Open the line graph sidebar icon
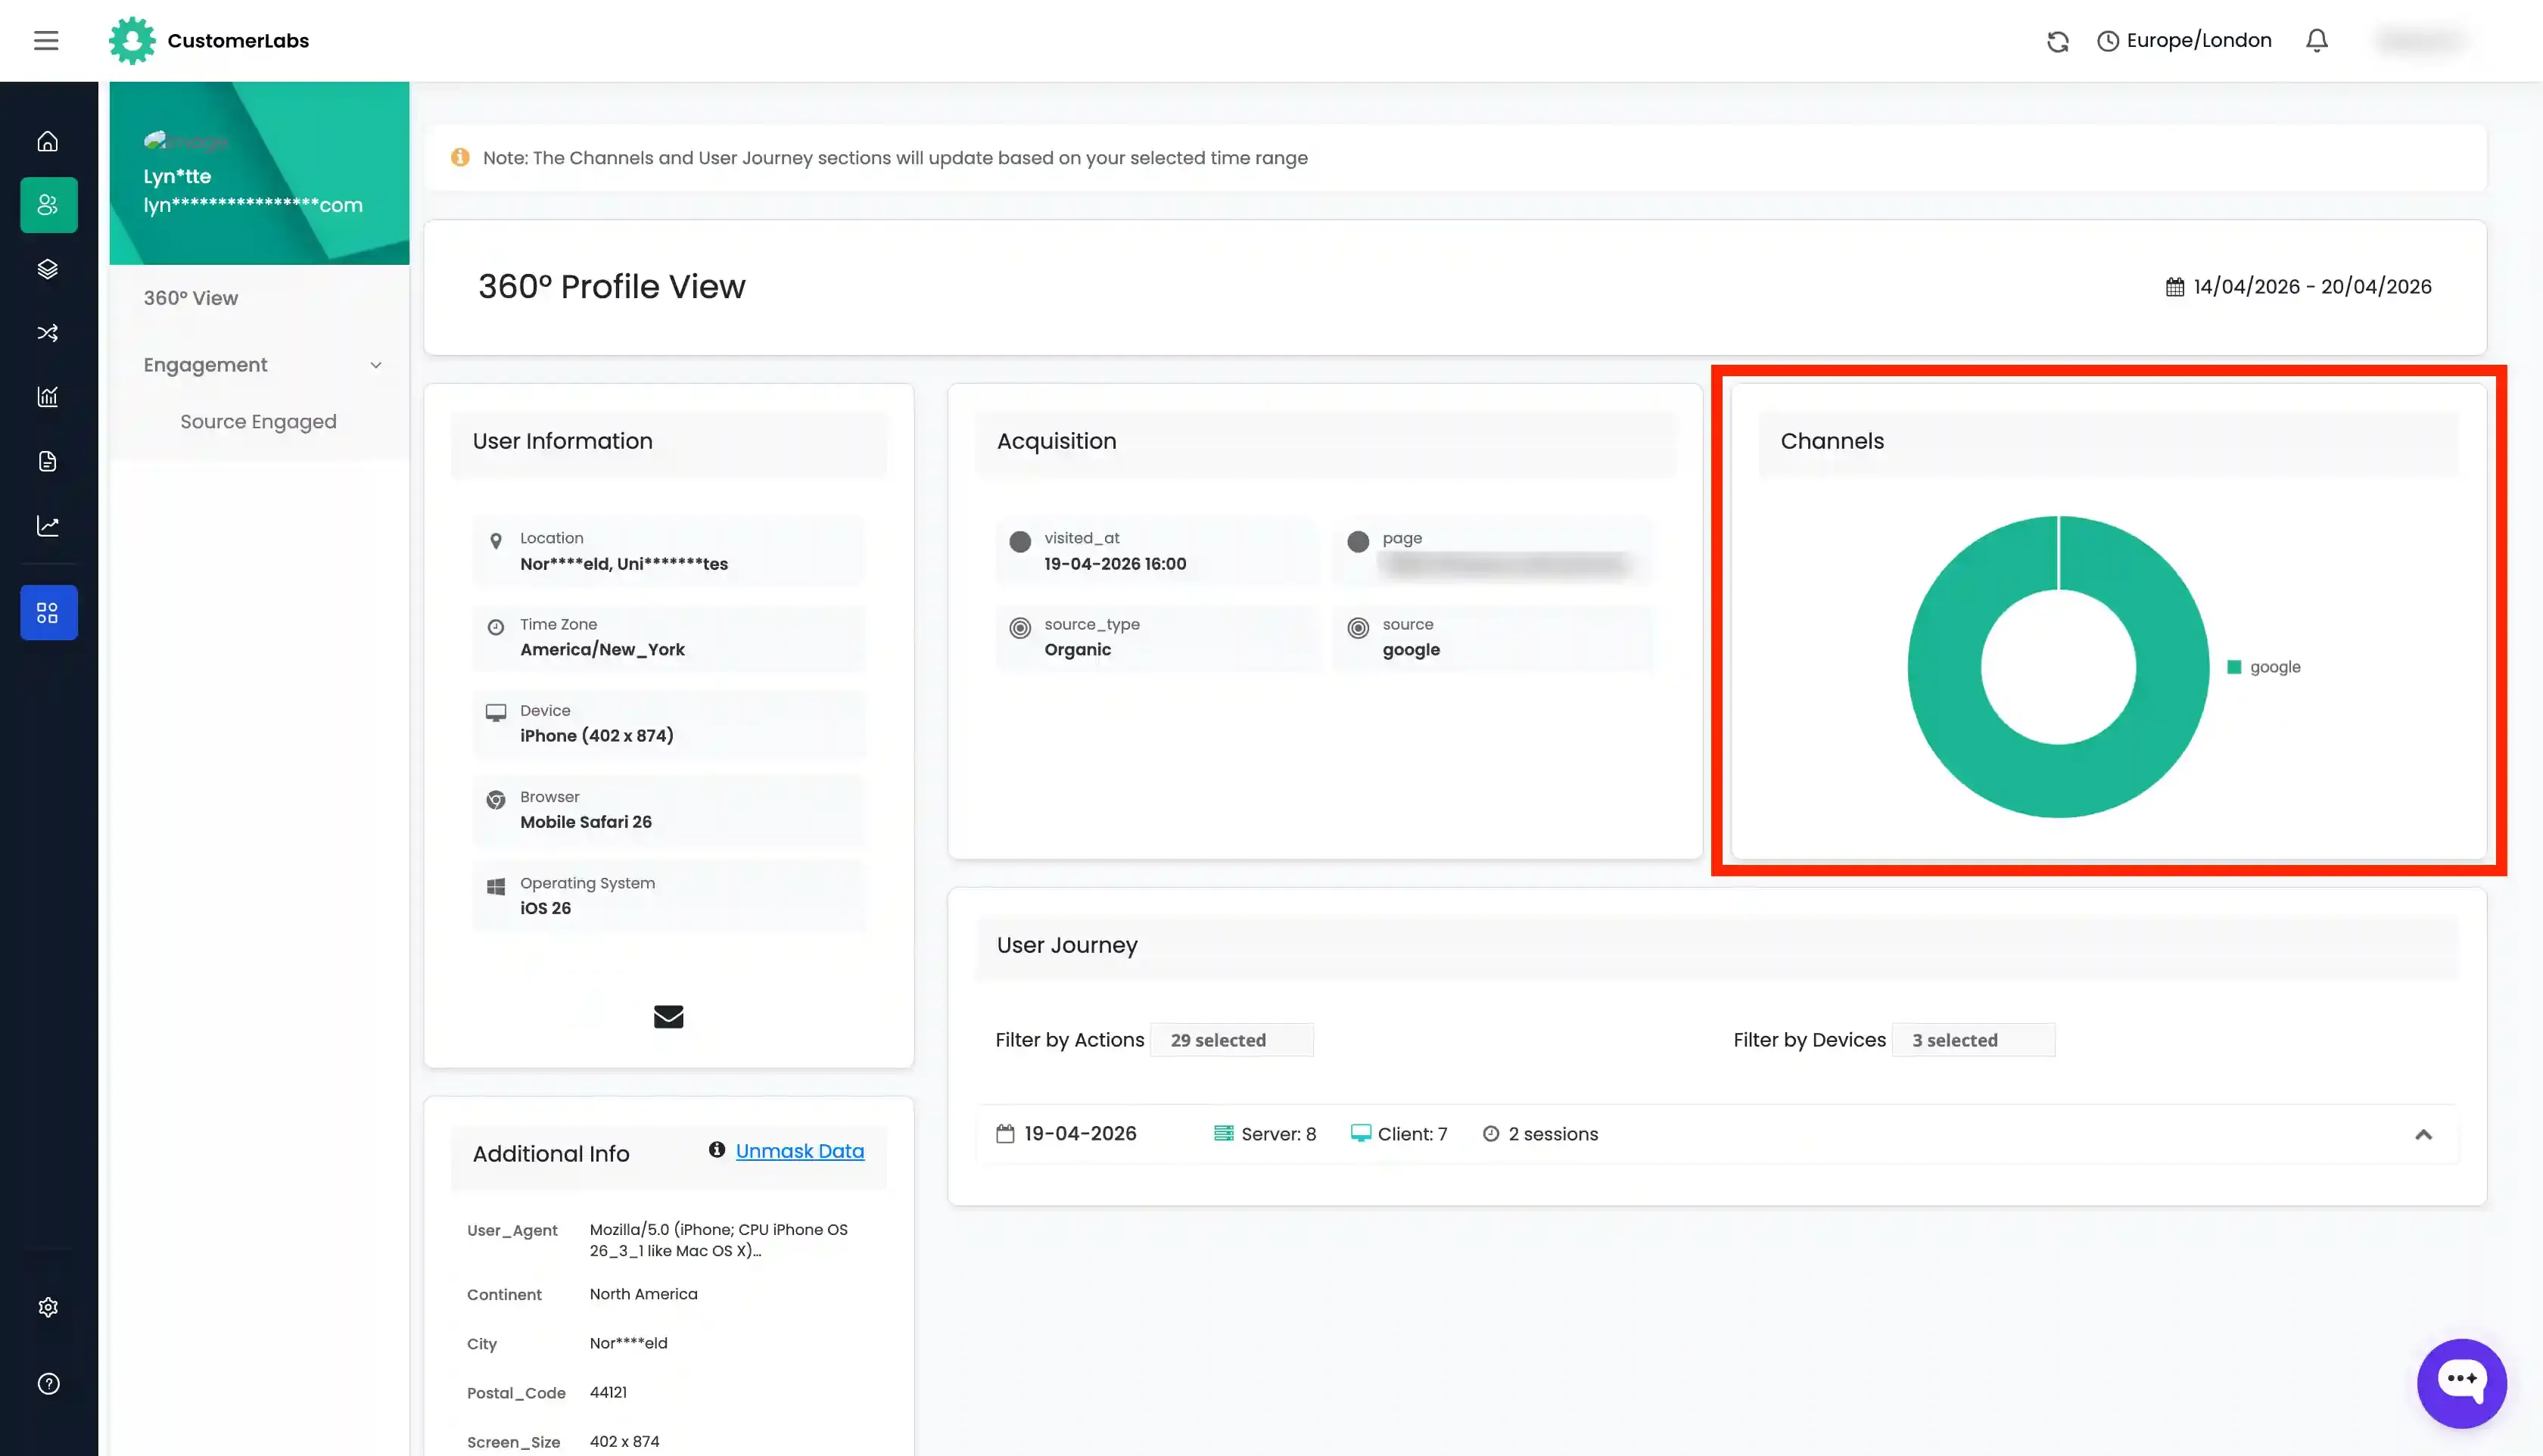Image resolution: width=2543 pixels, height=1456 pixels. click(48, 526)
